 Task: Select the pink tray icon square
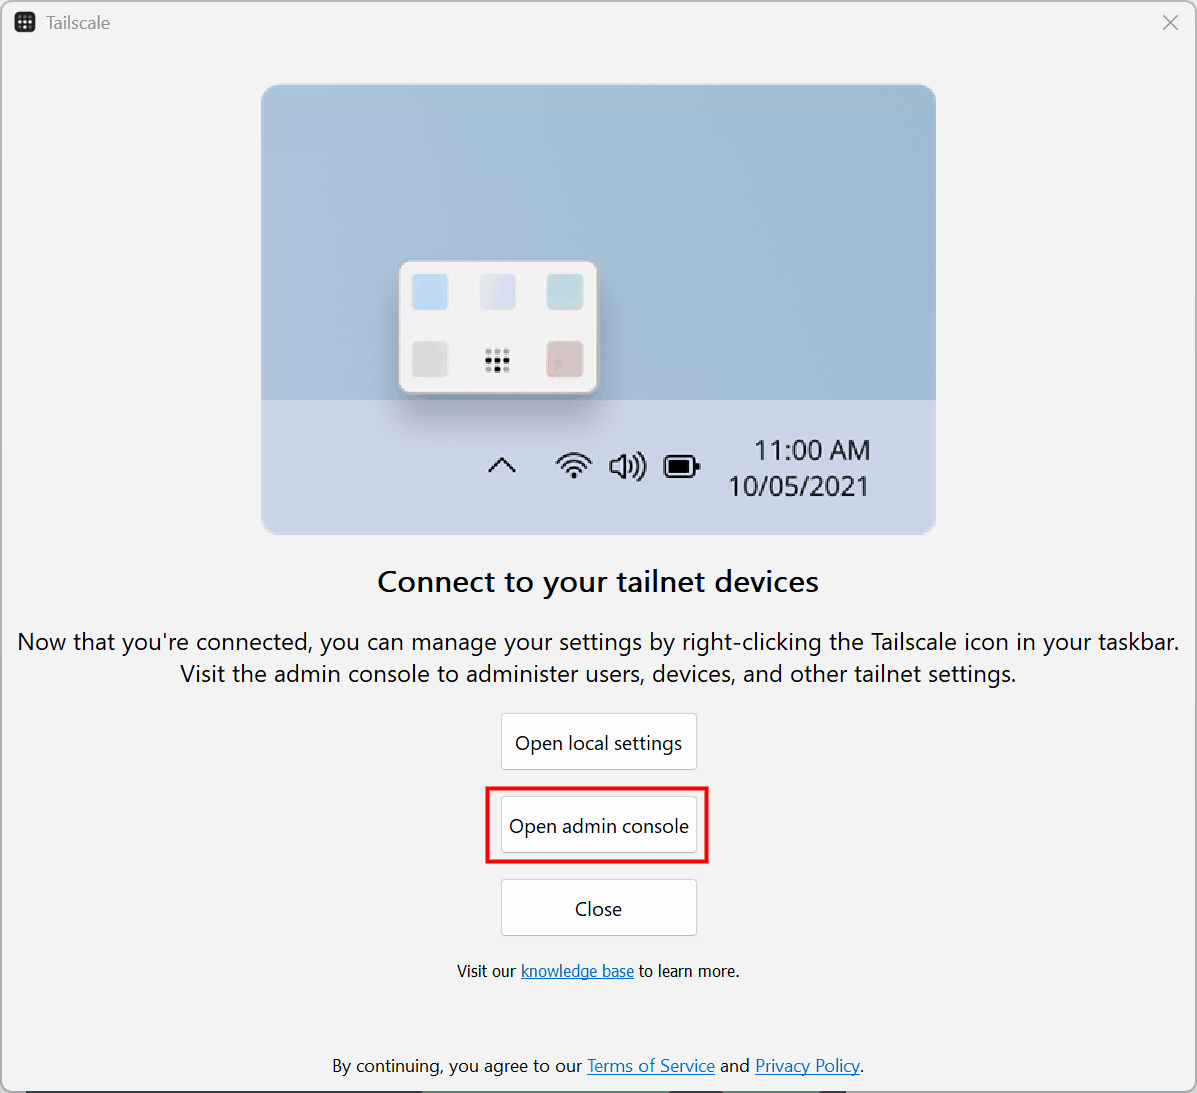point(564,359)
